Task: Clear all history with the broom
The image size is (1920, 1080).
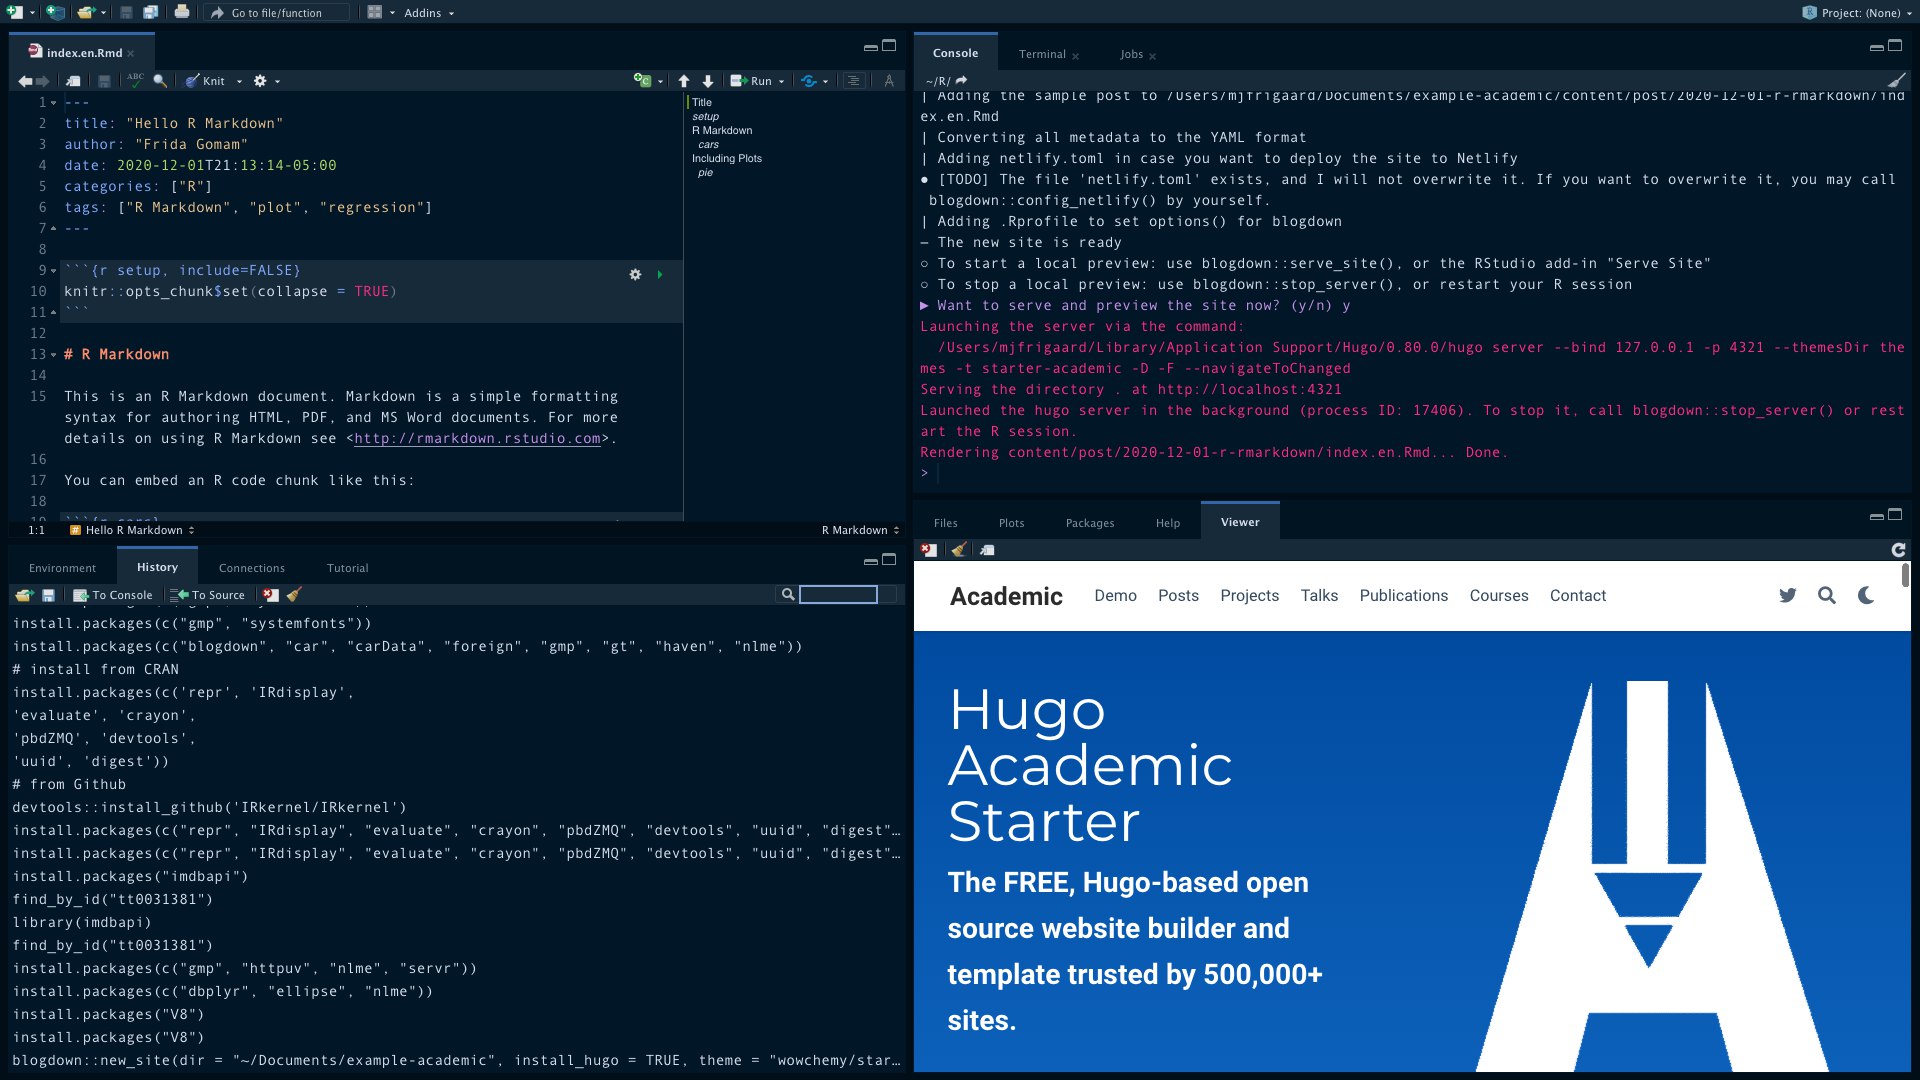Action: [x=294, y=595]
